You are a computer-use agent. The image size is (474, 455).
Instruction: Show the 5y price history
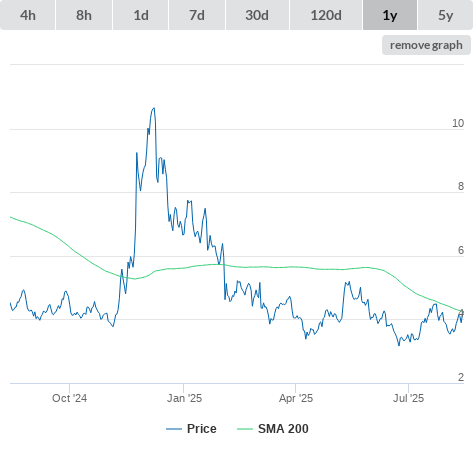coord(445,15)
